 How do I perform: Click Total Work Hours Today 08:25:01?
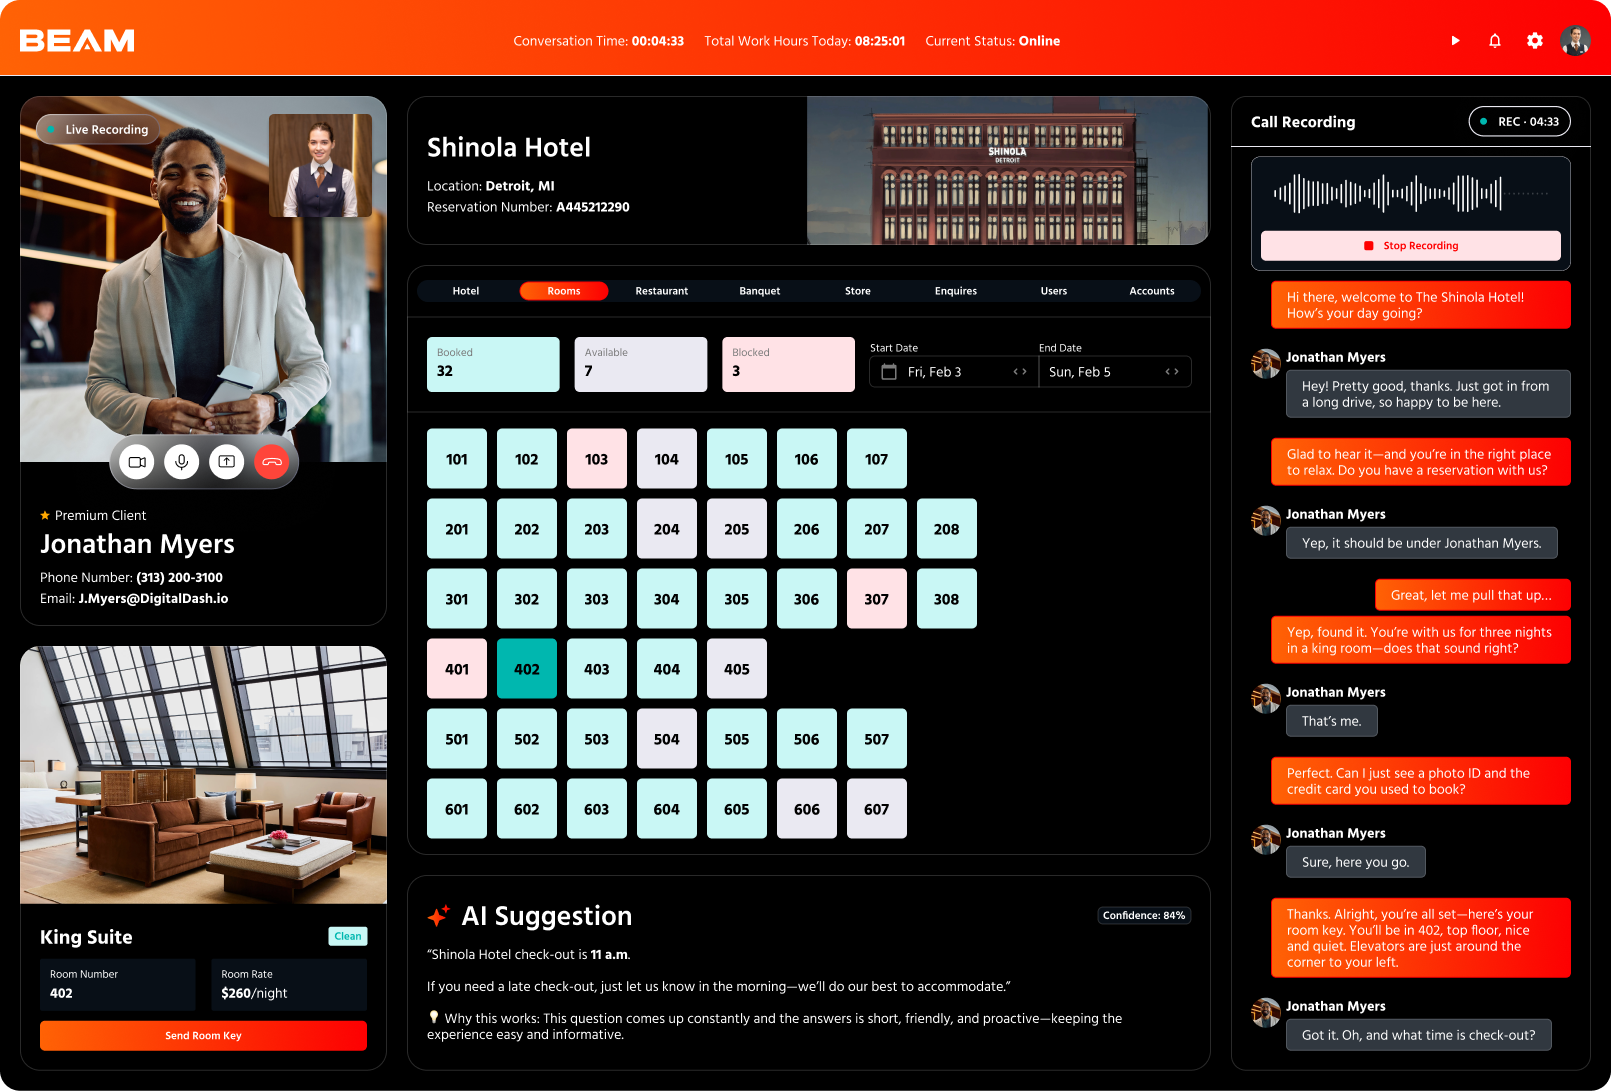point(805,41)
